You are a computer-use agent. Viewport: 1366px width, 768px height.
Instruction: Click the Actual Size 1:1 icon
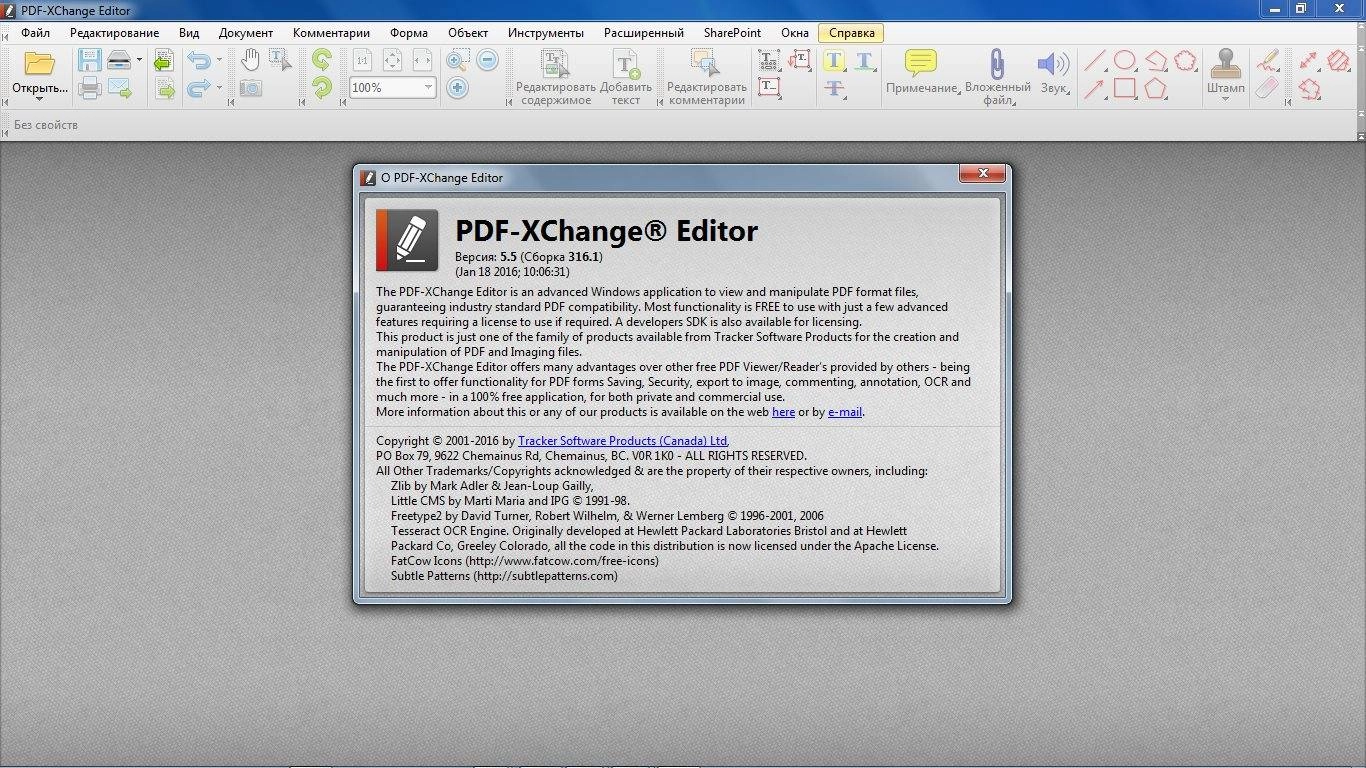pyautogui.click(x=362, y=60)
